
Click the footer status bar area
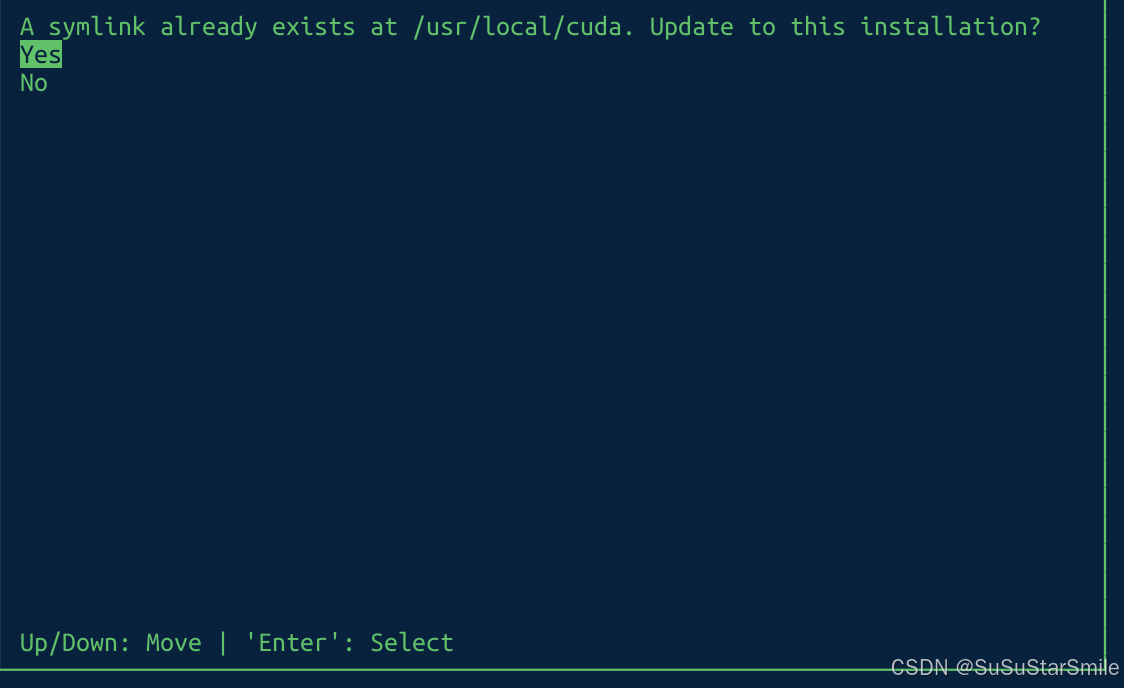pyautogui.click(x=550, y=642)
